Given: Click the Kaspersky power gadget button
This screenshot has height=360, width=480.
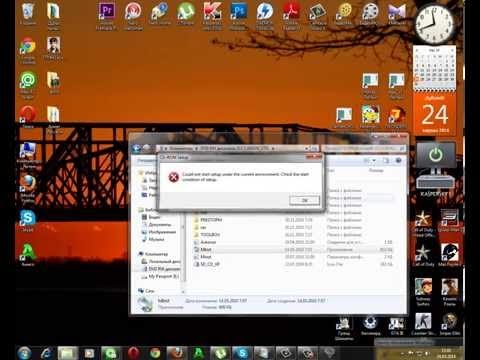Looking at the screenshot, I should [435, 155].
